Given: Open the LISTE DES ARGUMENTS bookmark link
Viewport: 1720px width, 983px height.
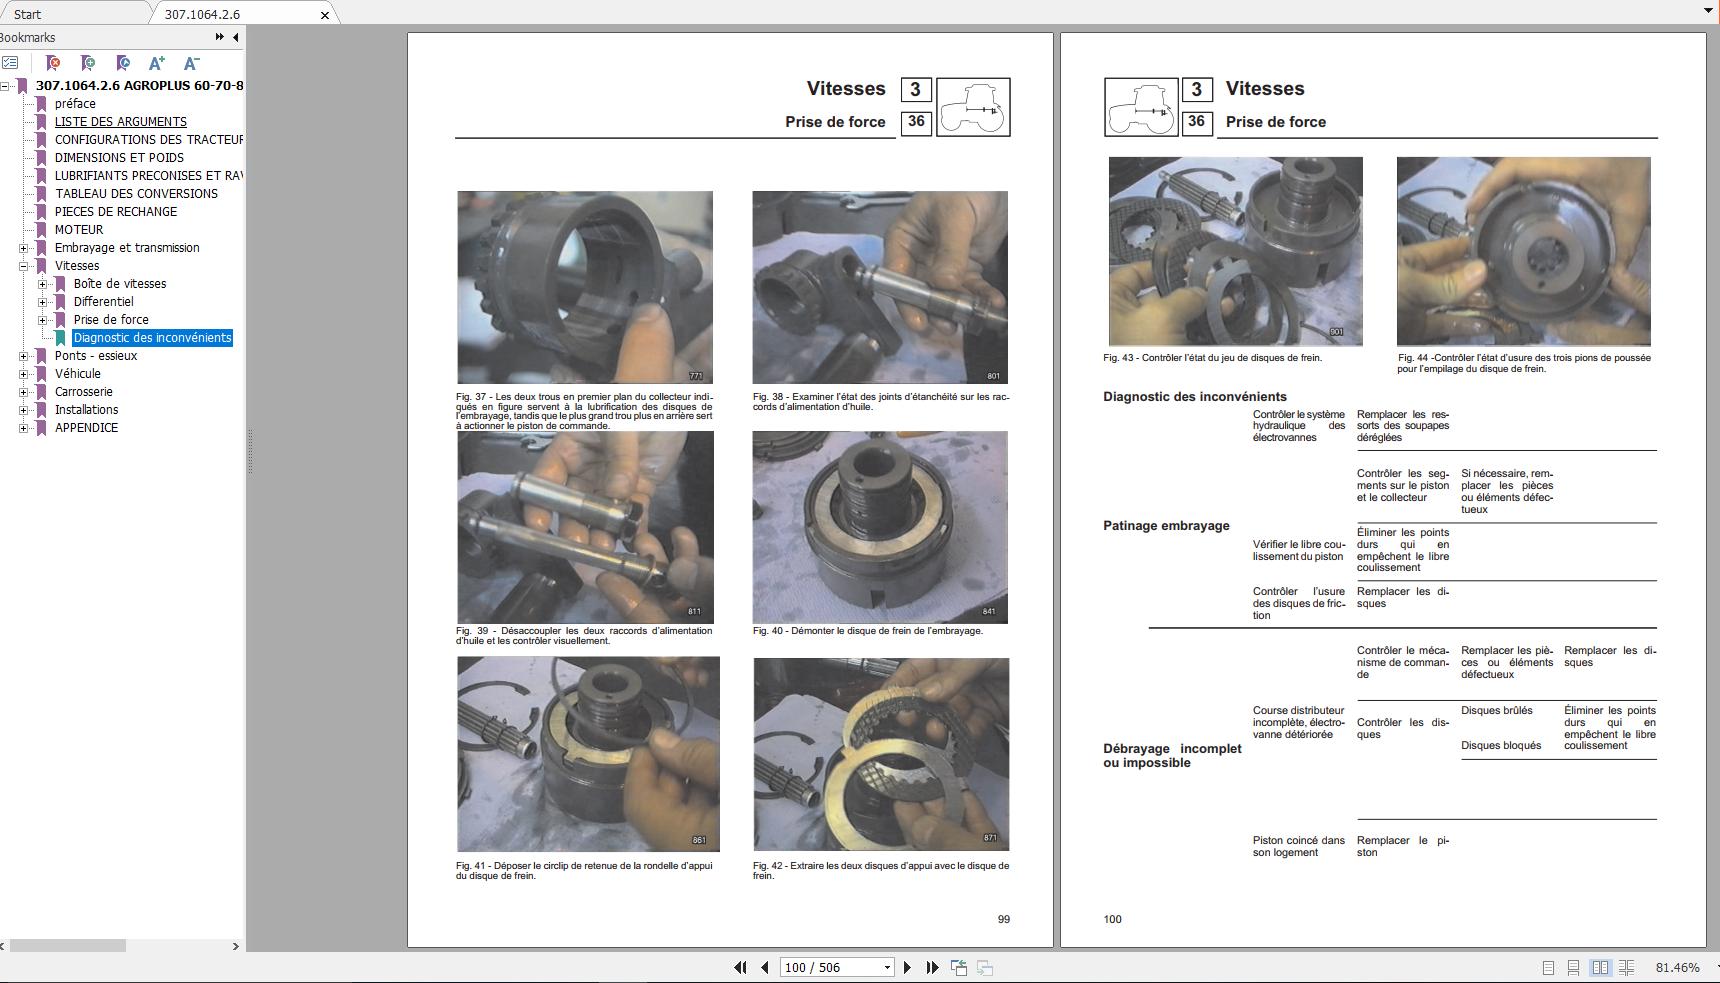Looking at the screenshot, I should pos(120,122).
